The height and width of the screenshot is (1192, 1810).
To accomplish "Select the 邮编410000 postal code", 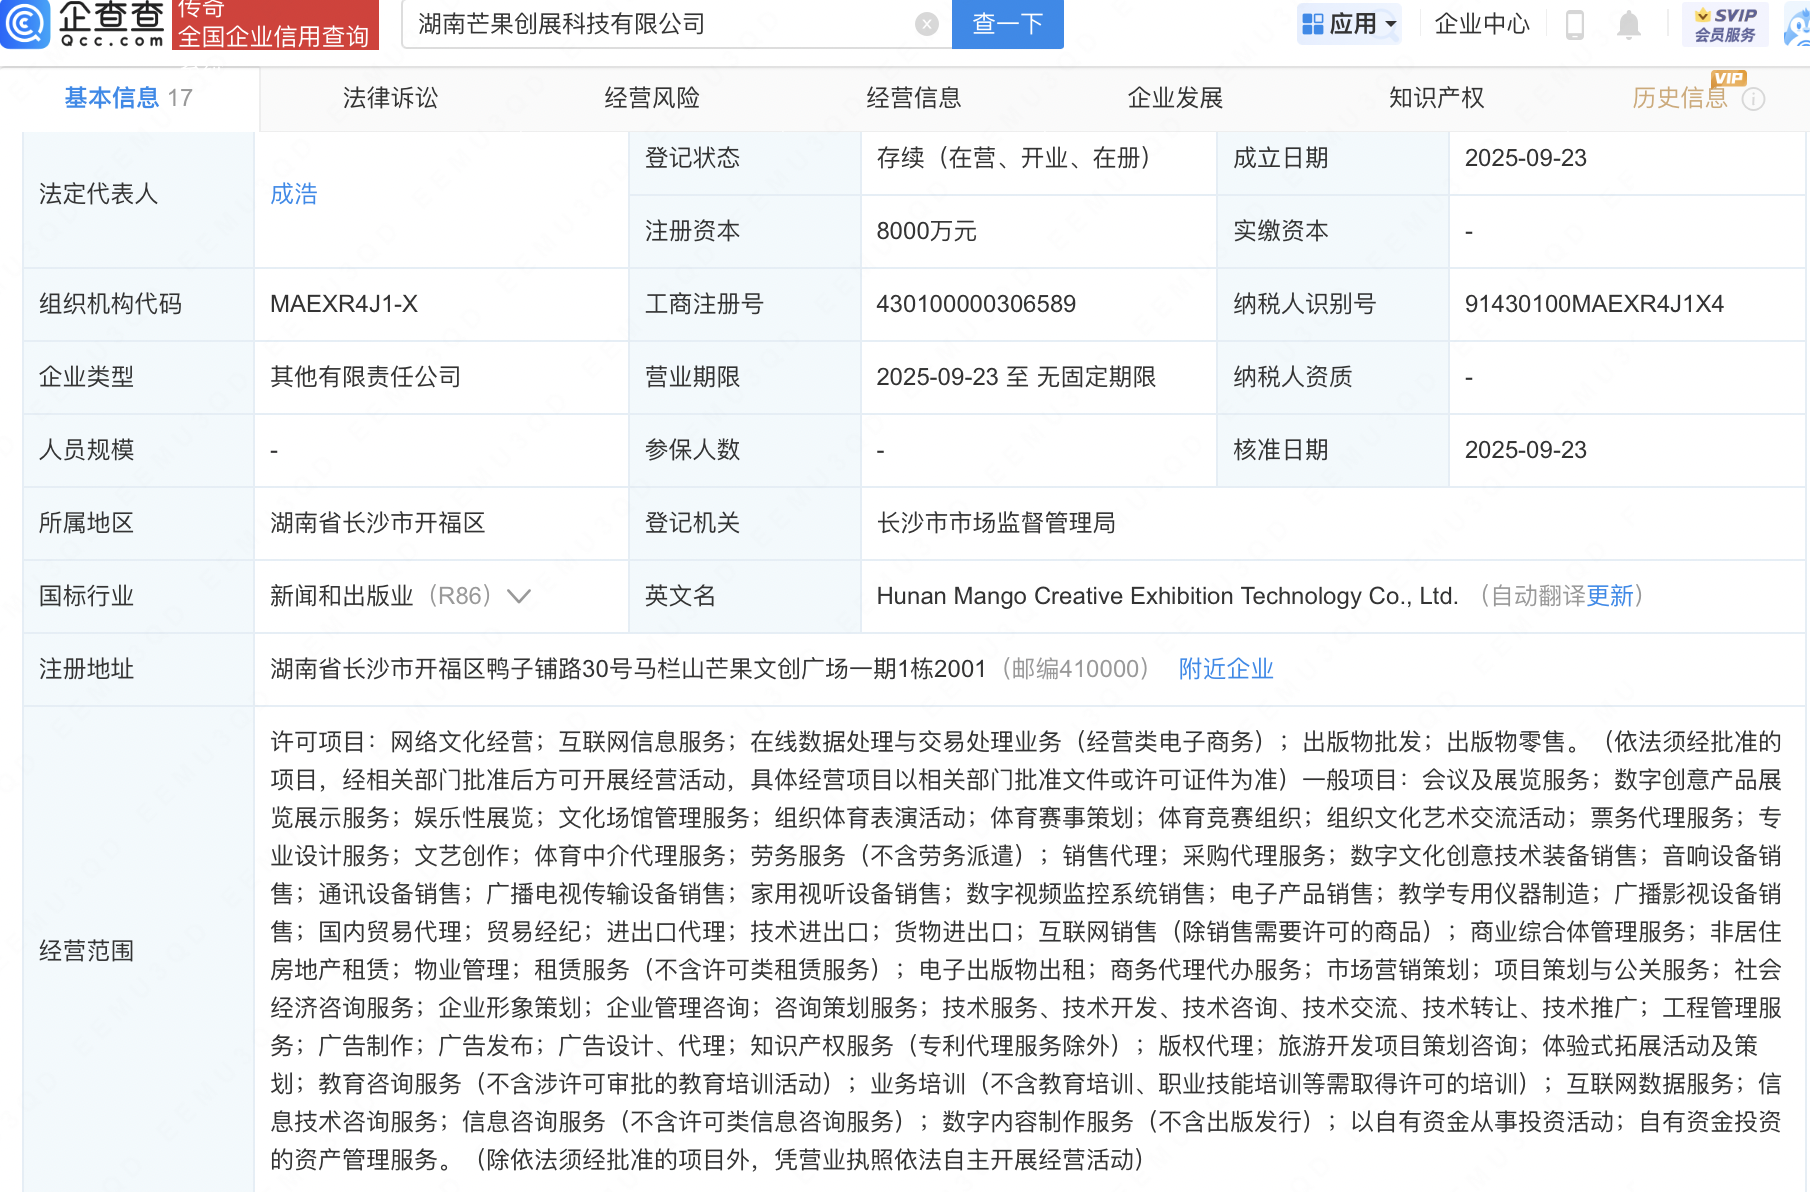I will tap(1075, 669).
